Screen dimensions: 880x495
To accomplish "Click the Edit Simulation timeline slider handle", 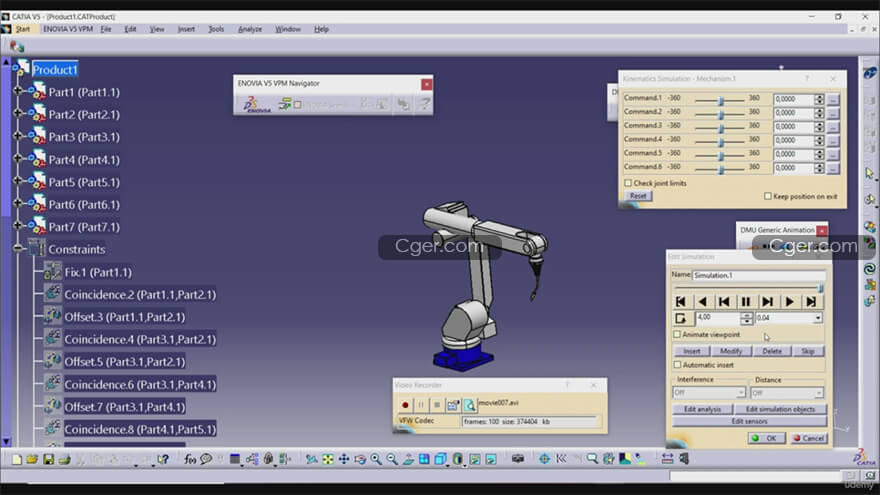I will coord(821,288).
